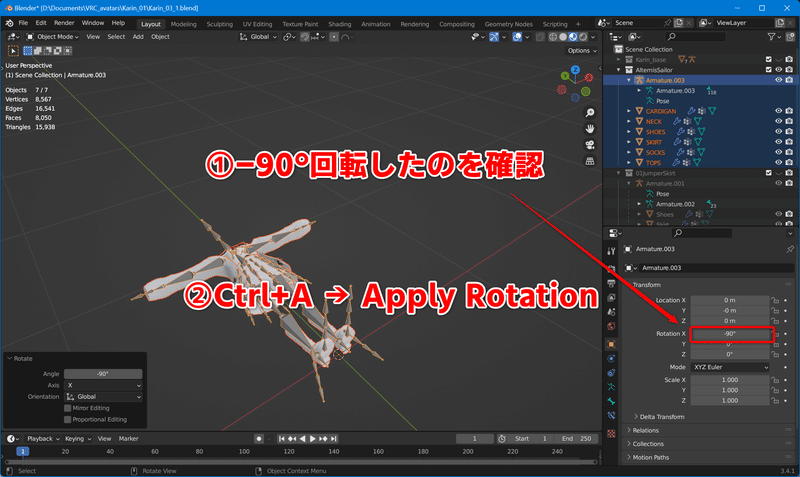Open the Armature data properties tab icon
The image size is (800, 477).
(x=611, y=387)
